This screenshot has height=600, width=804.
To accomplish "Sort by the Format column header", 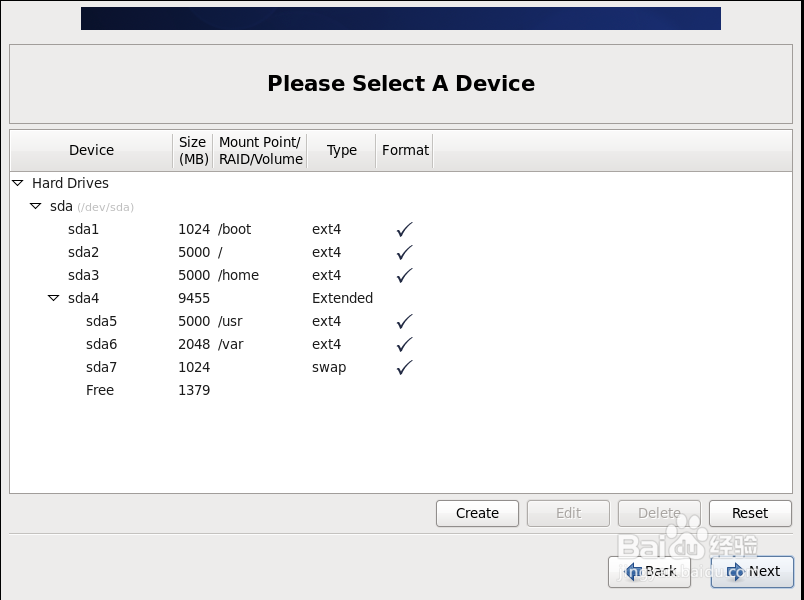I will 405,150.
